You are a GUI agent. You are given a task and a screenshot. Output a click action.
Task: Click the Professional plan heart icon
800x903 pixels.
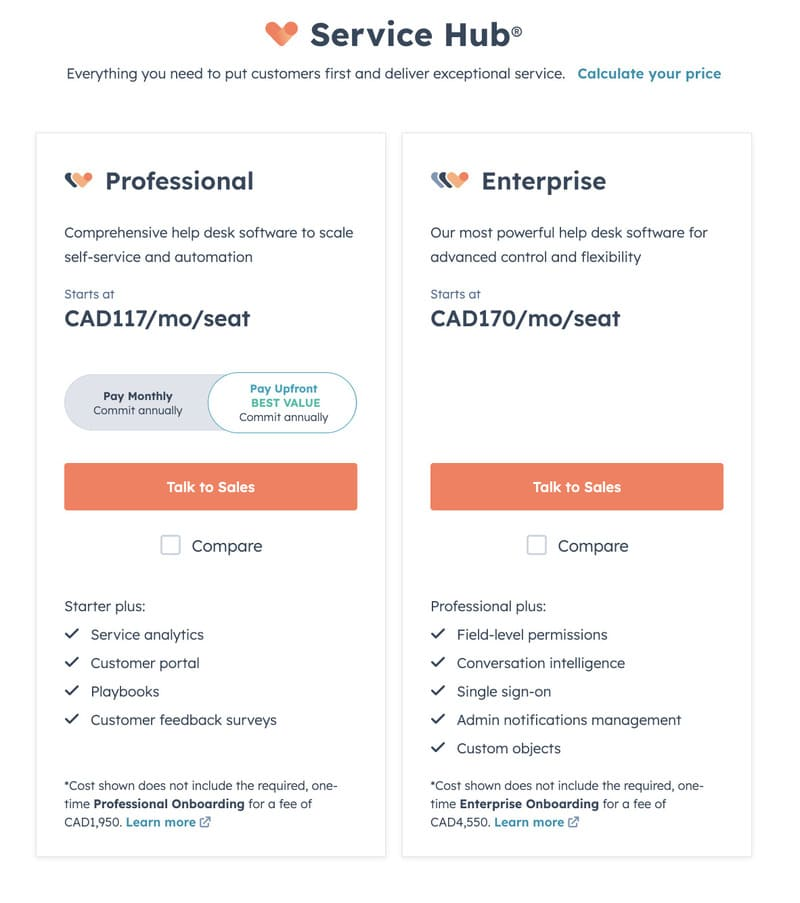[x=80, y=180]
